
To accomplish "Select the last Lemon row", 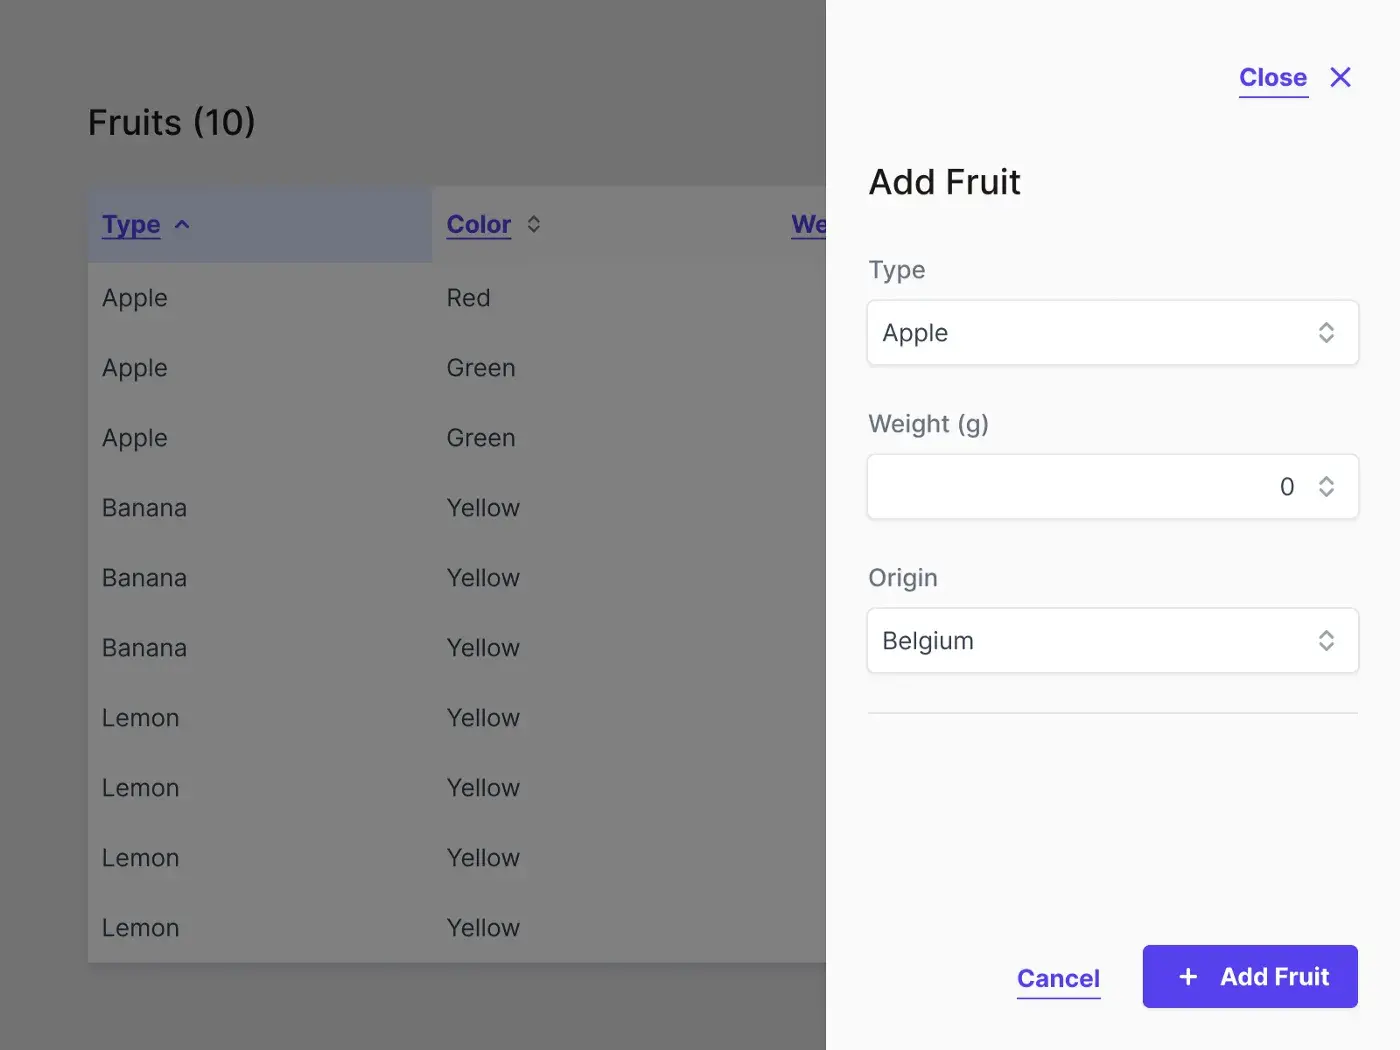I will click(x=457, y=928).
